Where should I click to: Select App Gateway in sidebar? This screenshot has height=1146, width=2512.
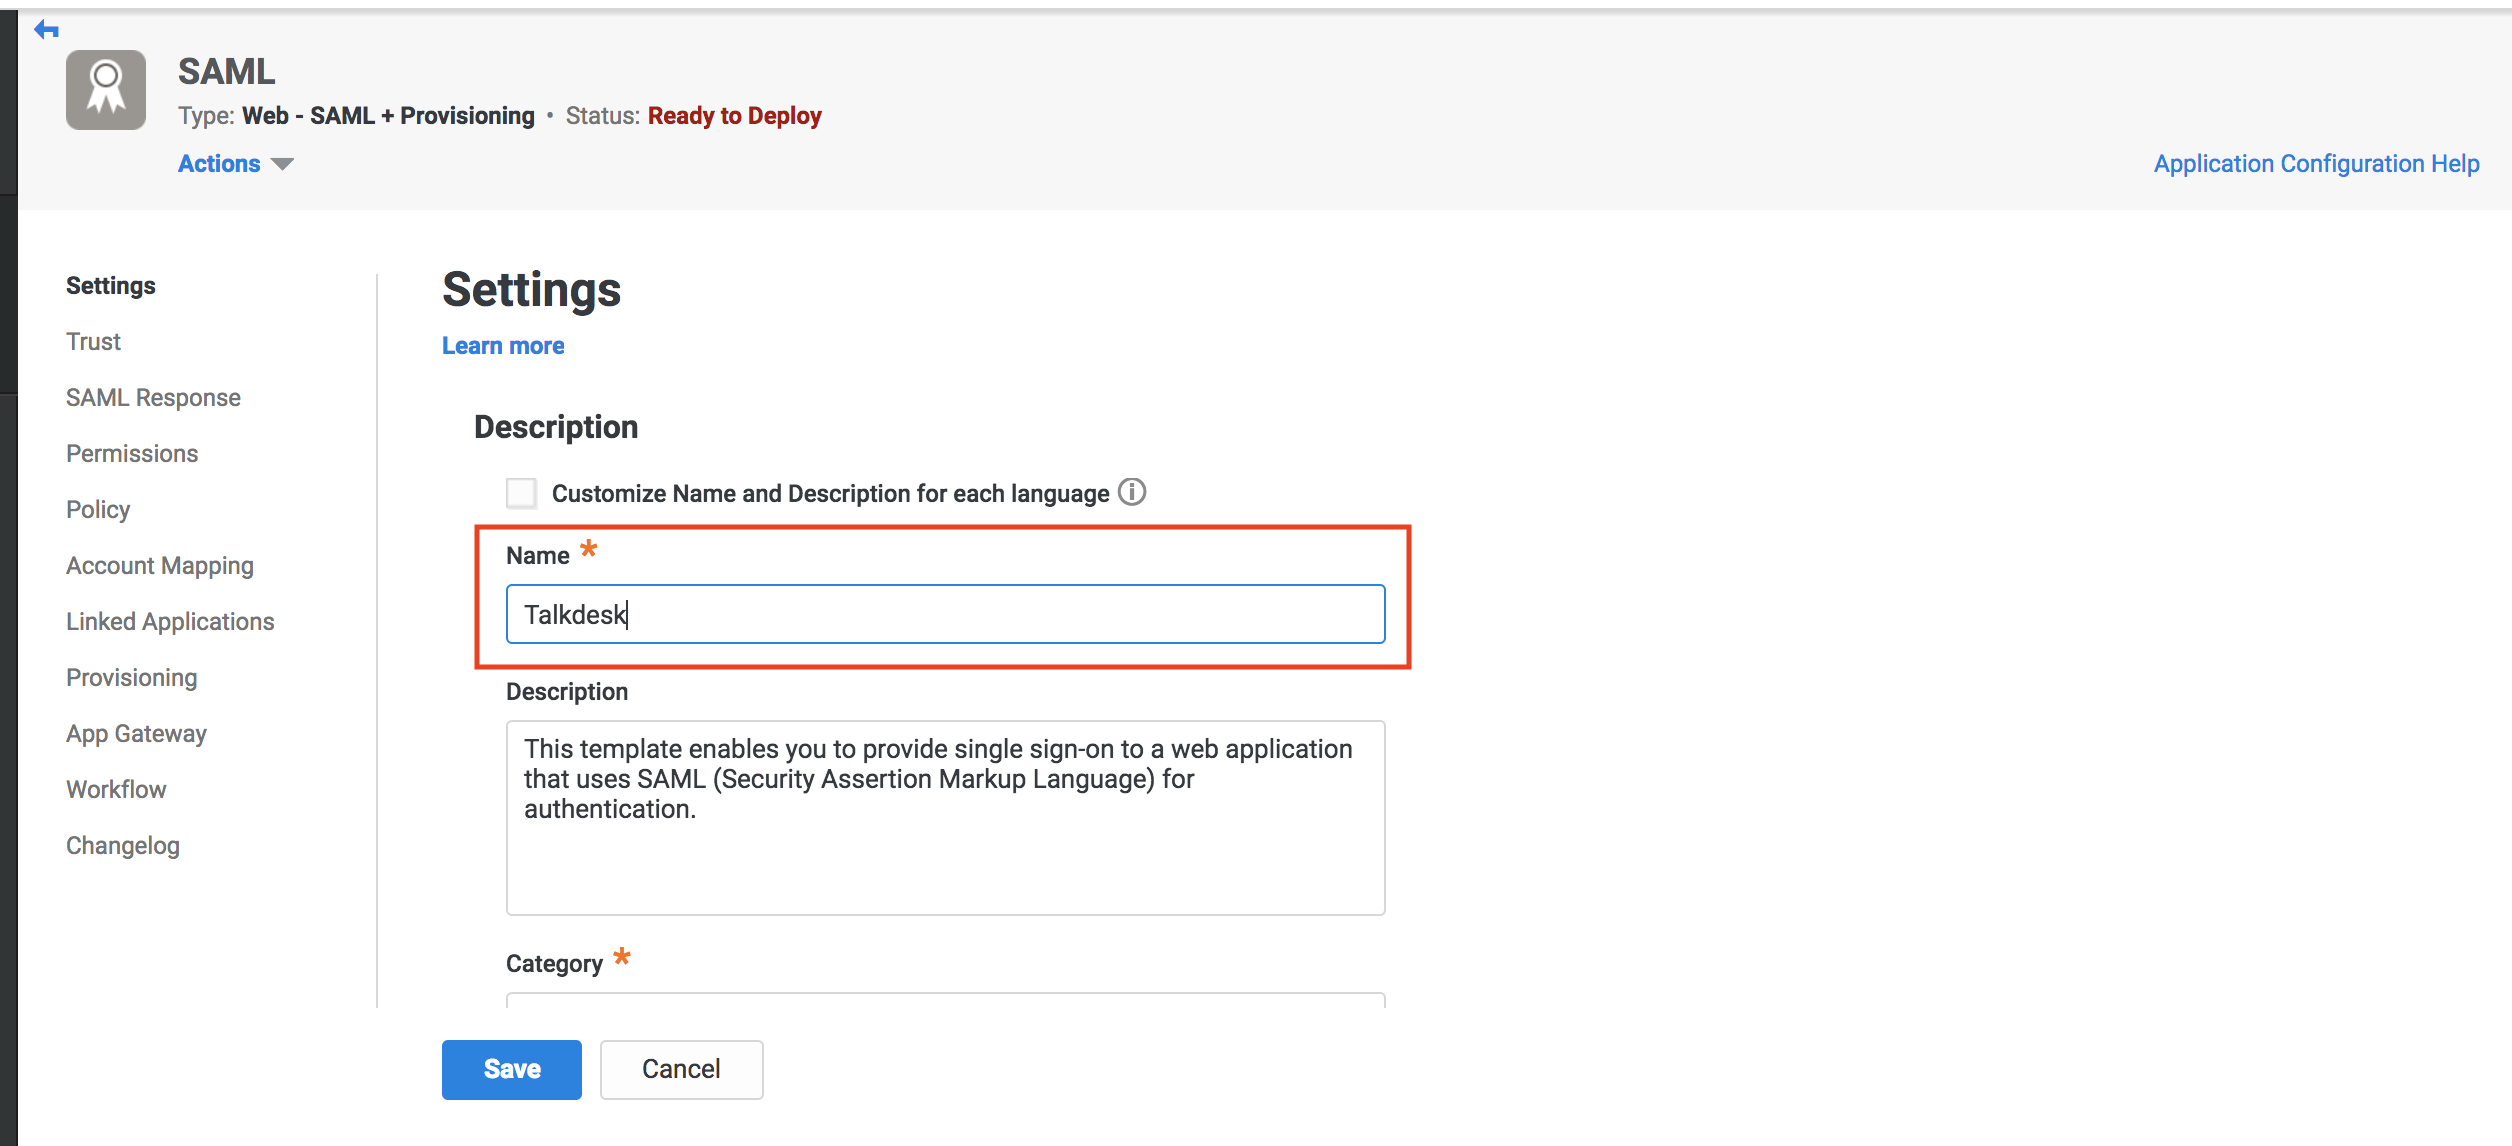coord(136,734)
